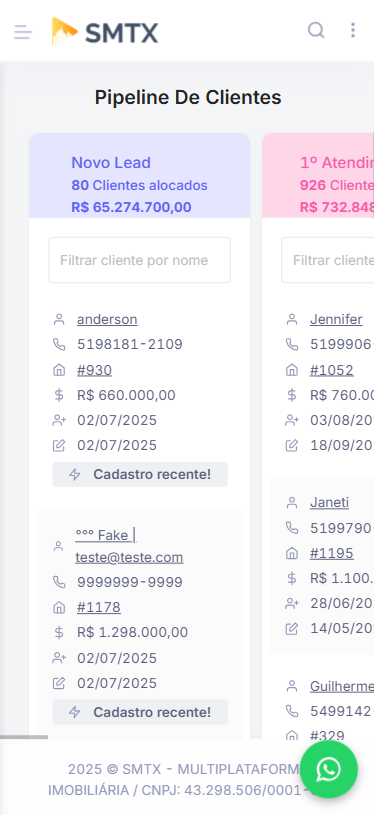Focus Novo Lead filter by name field

point(140,260)
